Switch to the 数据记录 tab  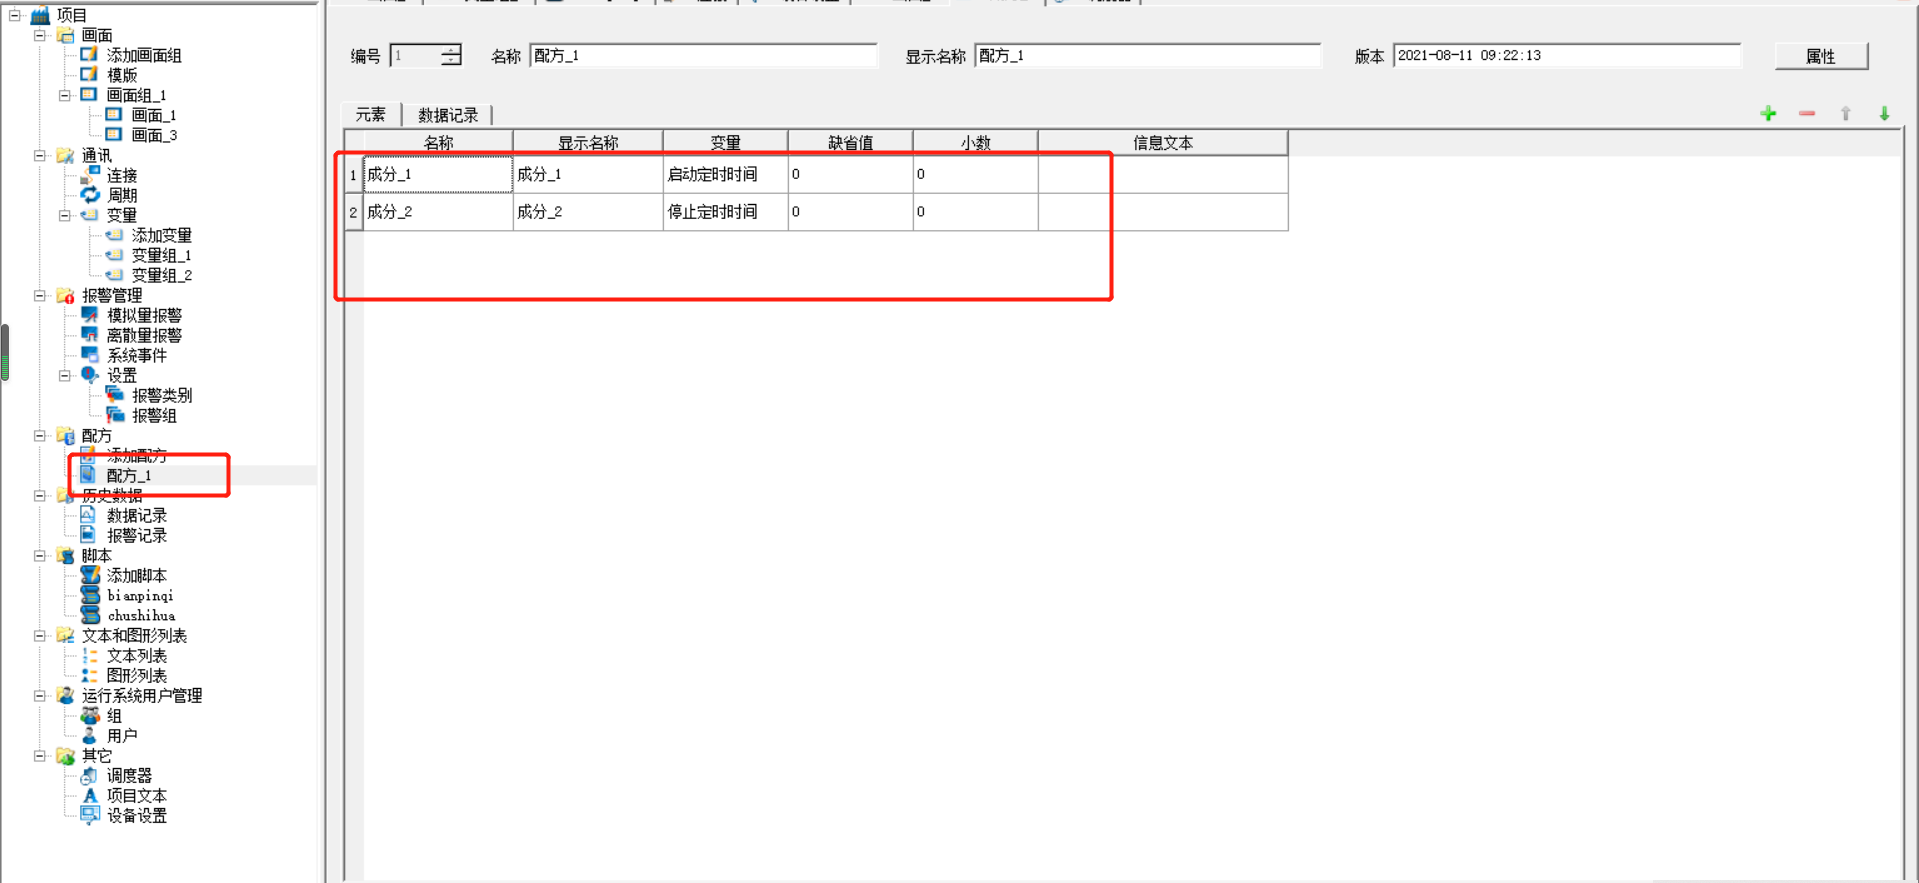pos(448,115)
